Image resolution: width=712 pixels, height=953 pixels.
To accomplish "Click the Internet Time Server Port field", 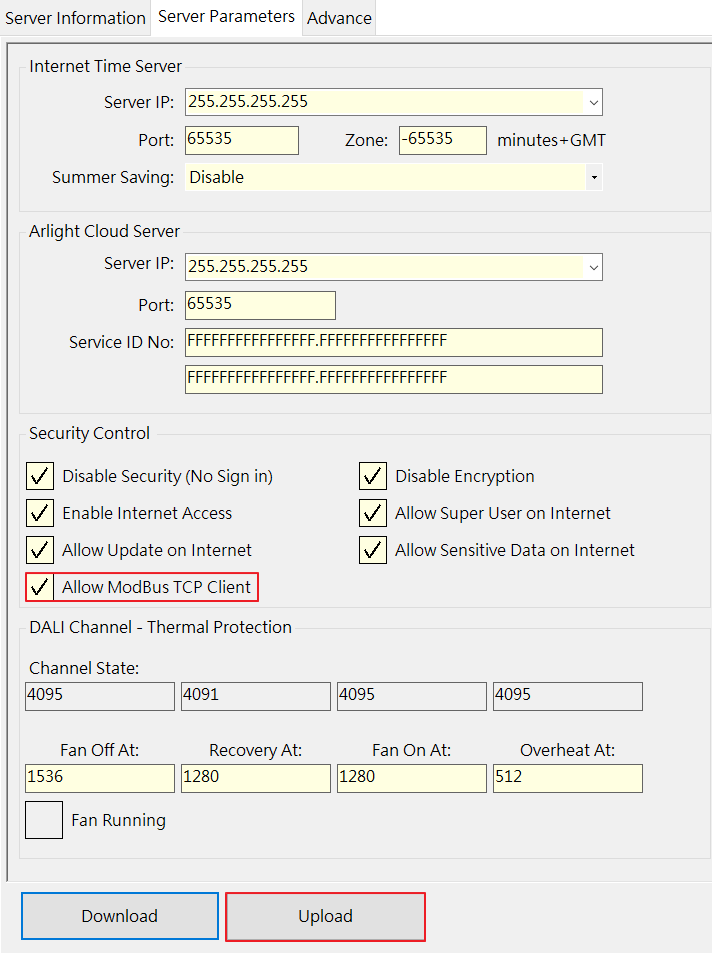I will (x=242, y=140).
